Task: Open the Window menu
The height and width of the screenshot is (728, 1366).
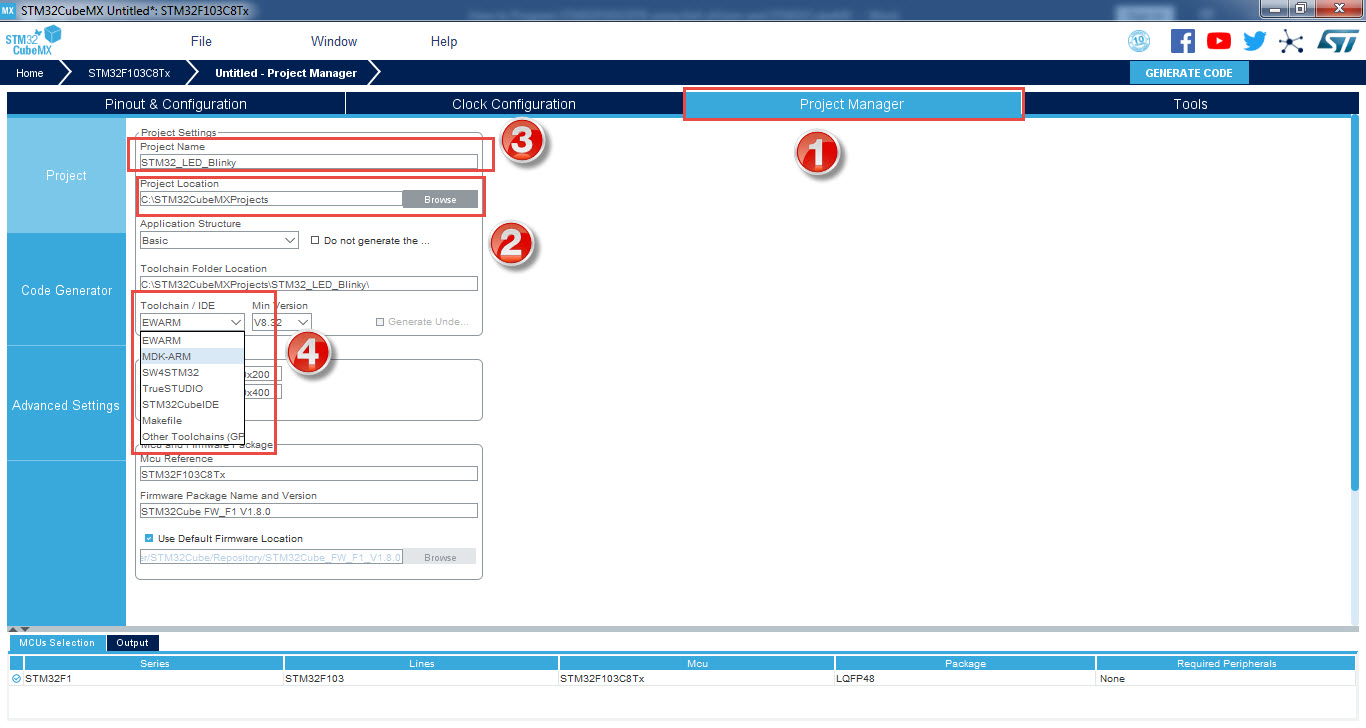Action: tap(334, 41)
